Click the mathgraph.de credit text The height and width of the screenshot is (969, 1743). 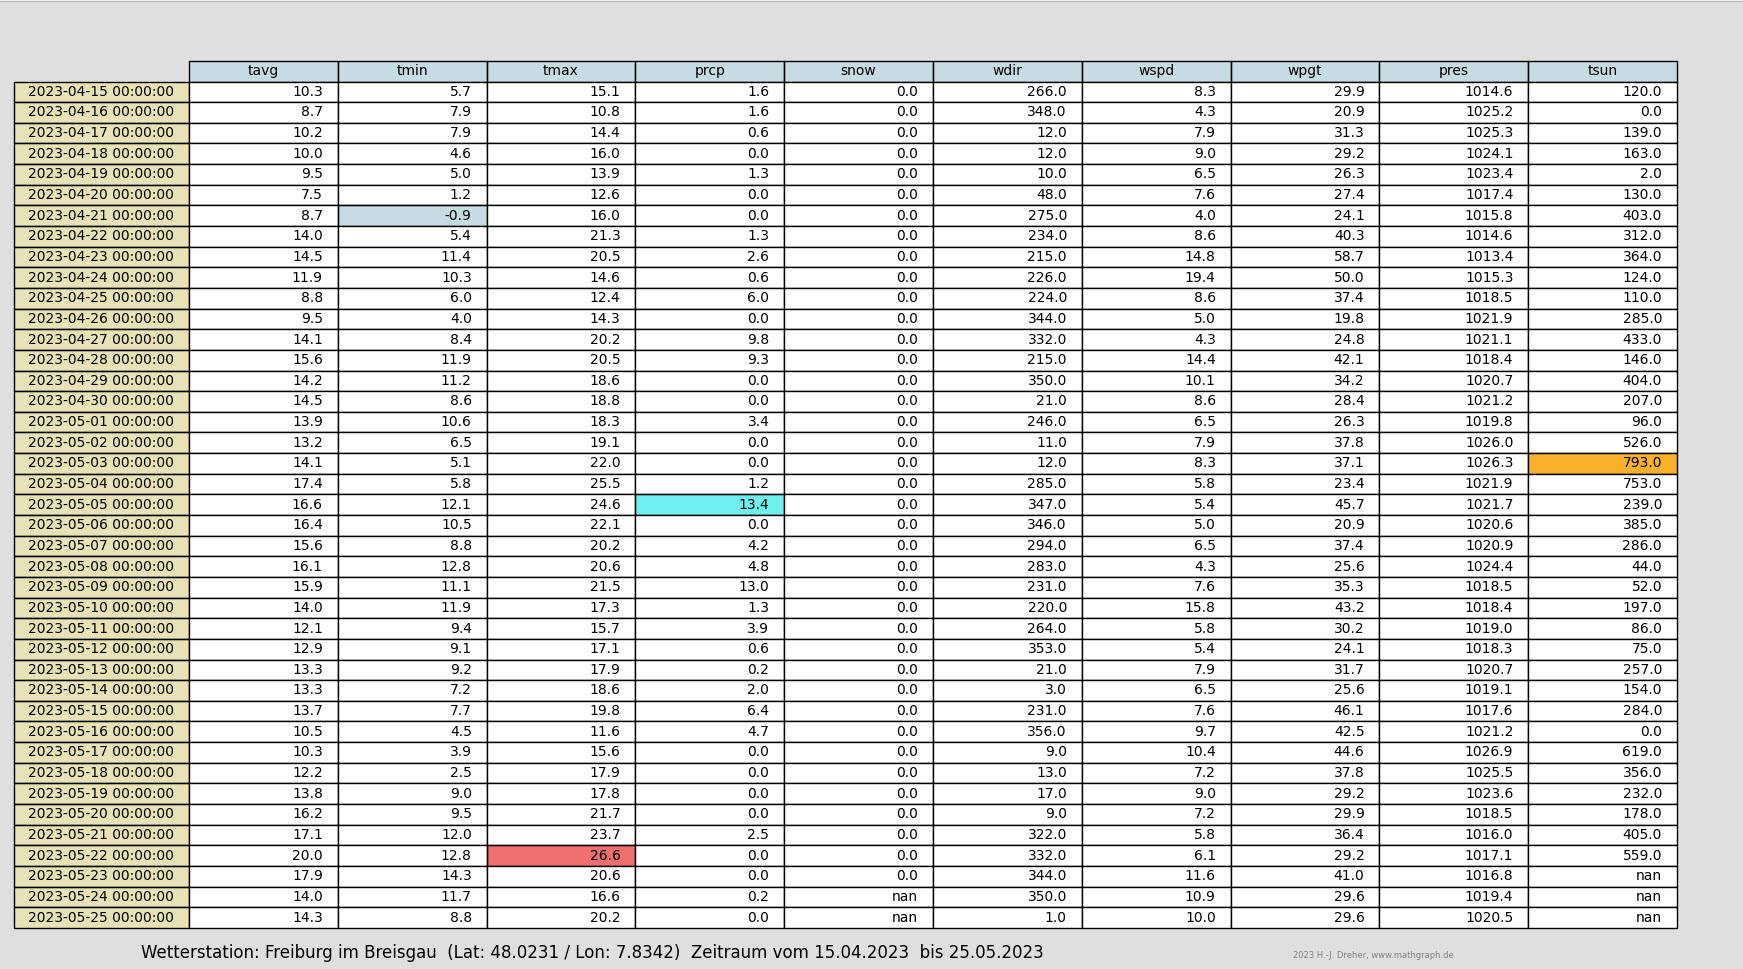tap(1373, 955)
